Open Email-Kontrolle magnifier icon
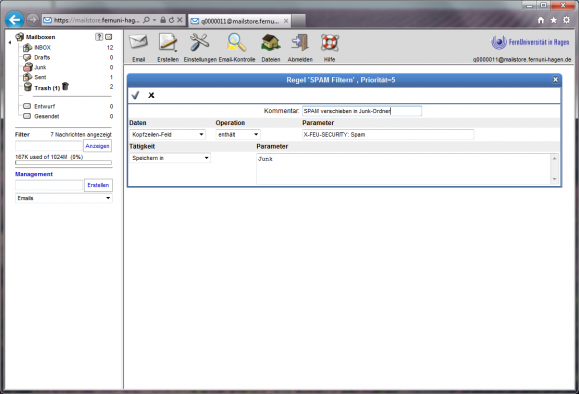The image size is (579, 394). [x=236, y=43]
